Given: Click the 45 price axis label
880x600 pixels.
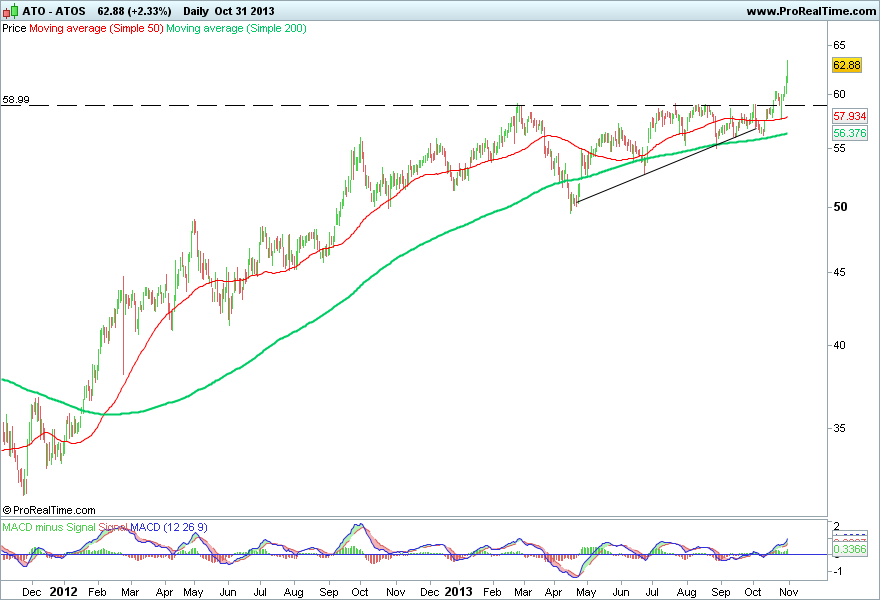Looking at the screenshot, I should 839,273.
